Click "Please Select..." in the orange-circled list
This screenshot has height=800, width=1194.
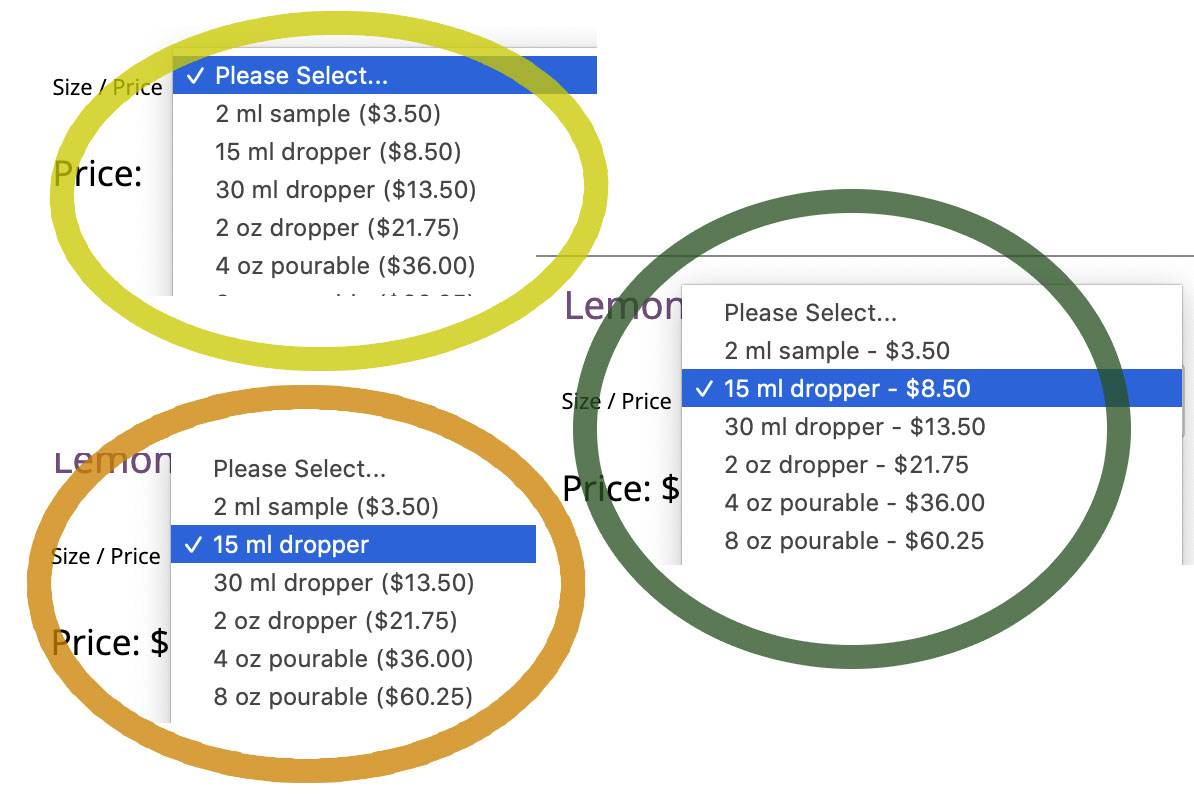299,469
